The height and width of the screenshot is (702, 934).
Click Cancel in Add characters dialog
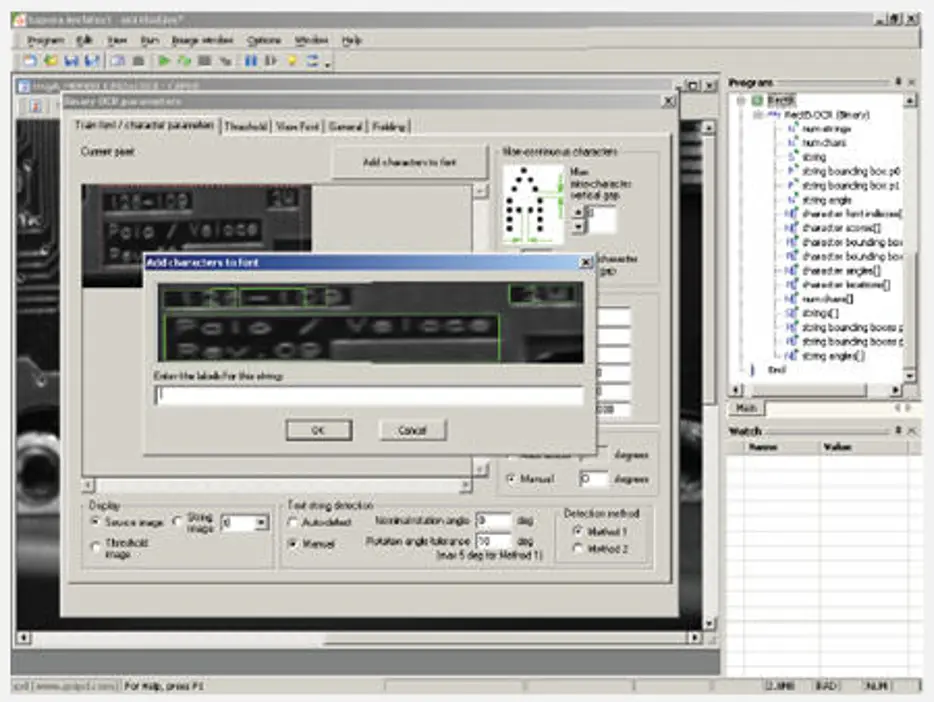click(x=412, y=430)
